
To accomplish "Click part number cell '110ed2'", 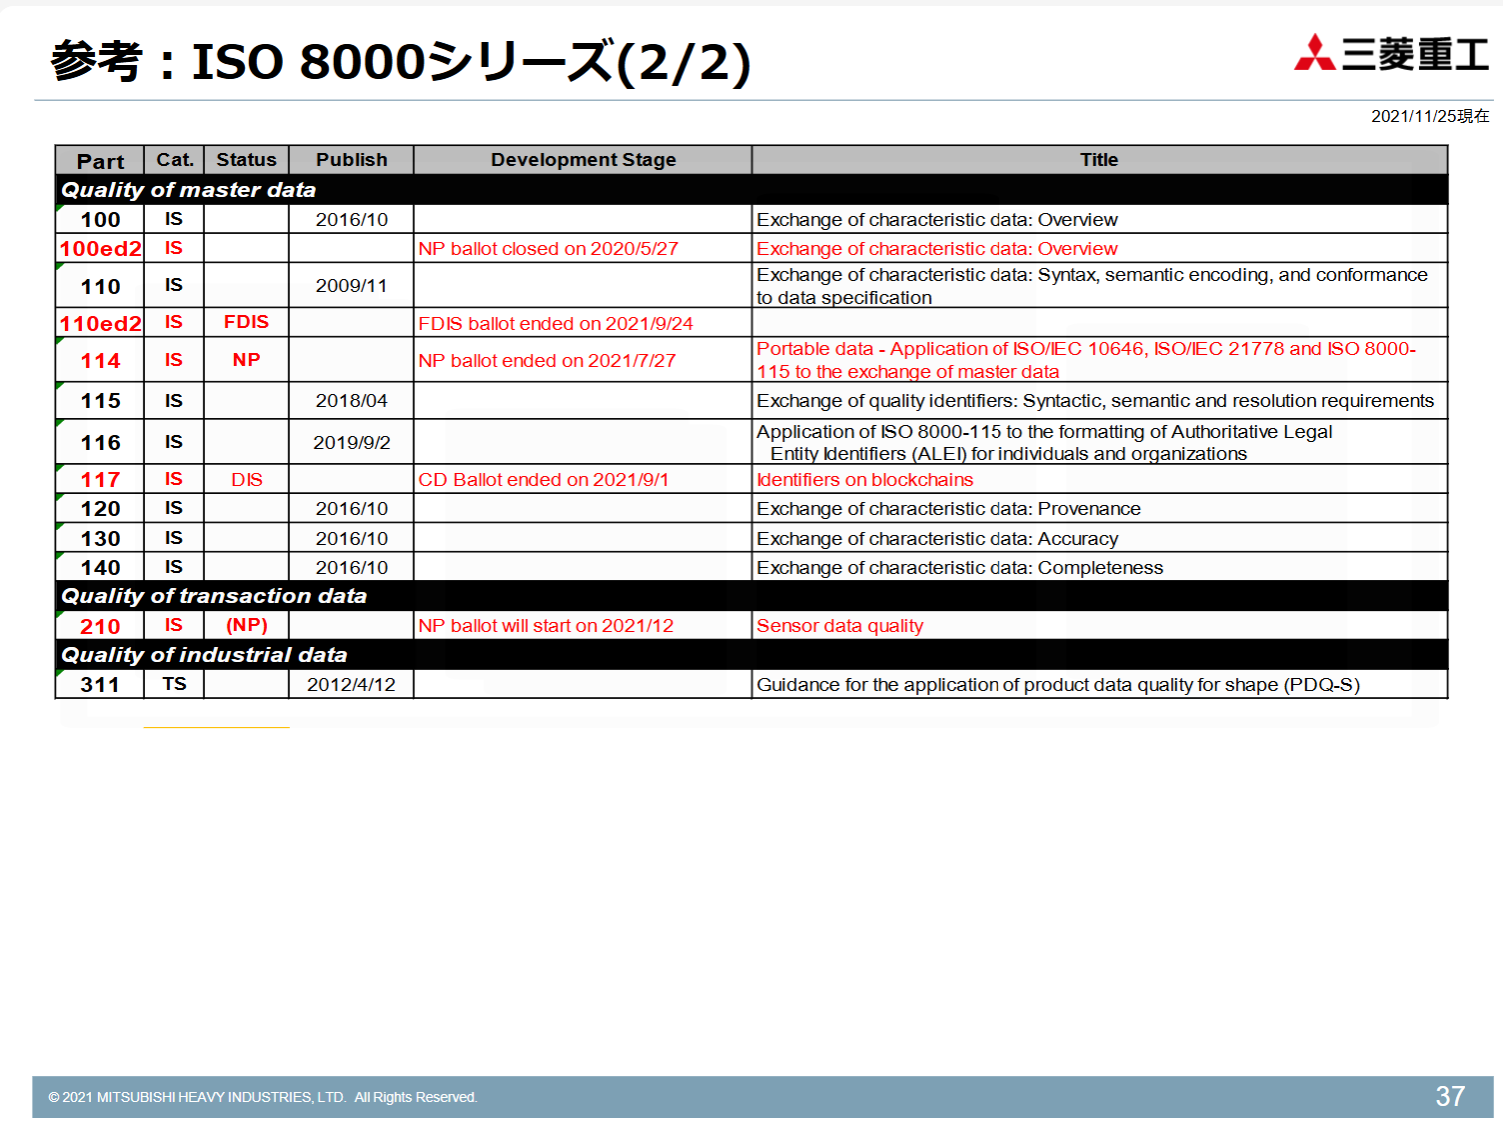I will [100, 323].
